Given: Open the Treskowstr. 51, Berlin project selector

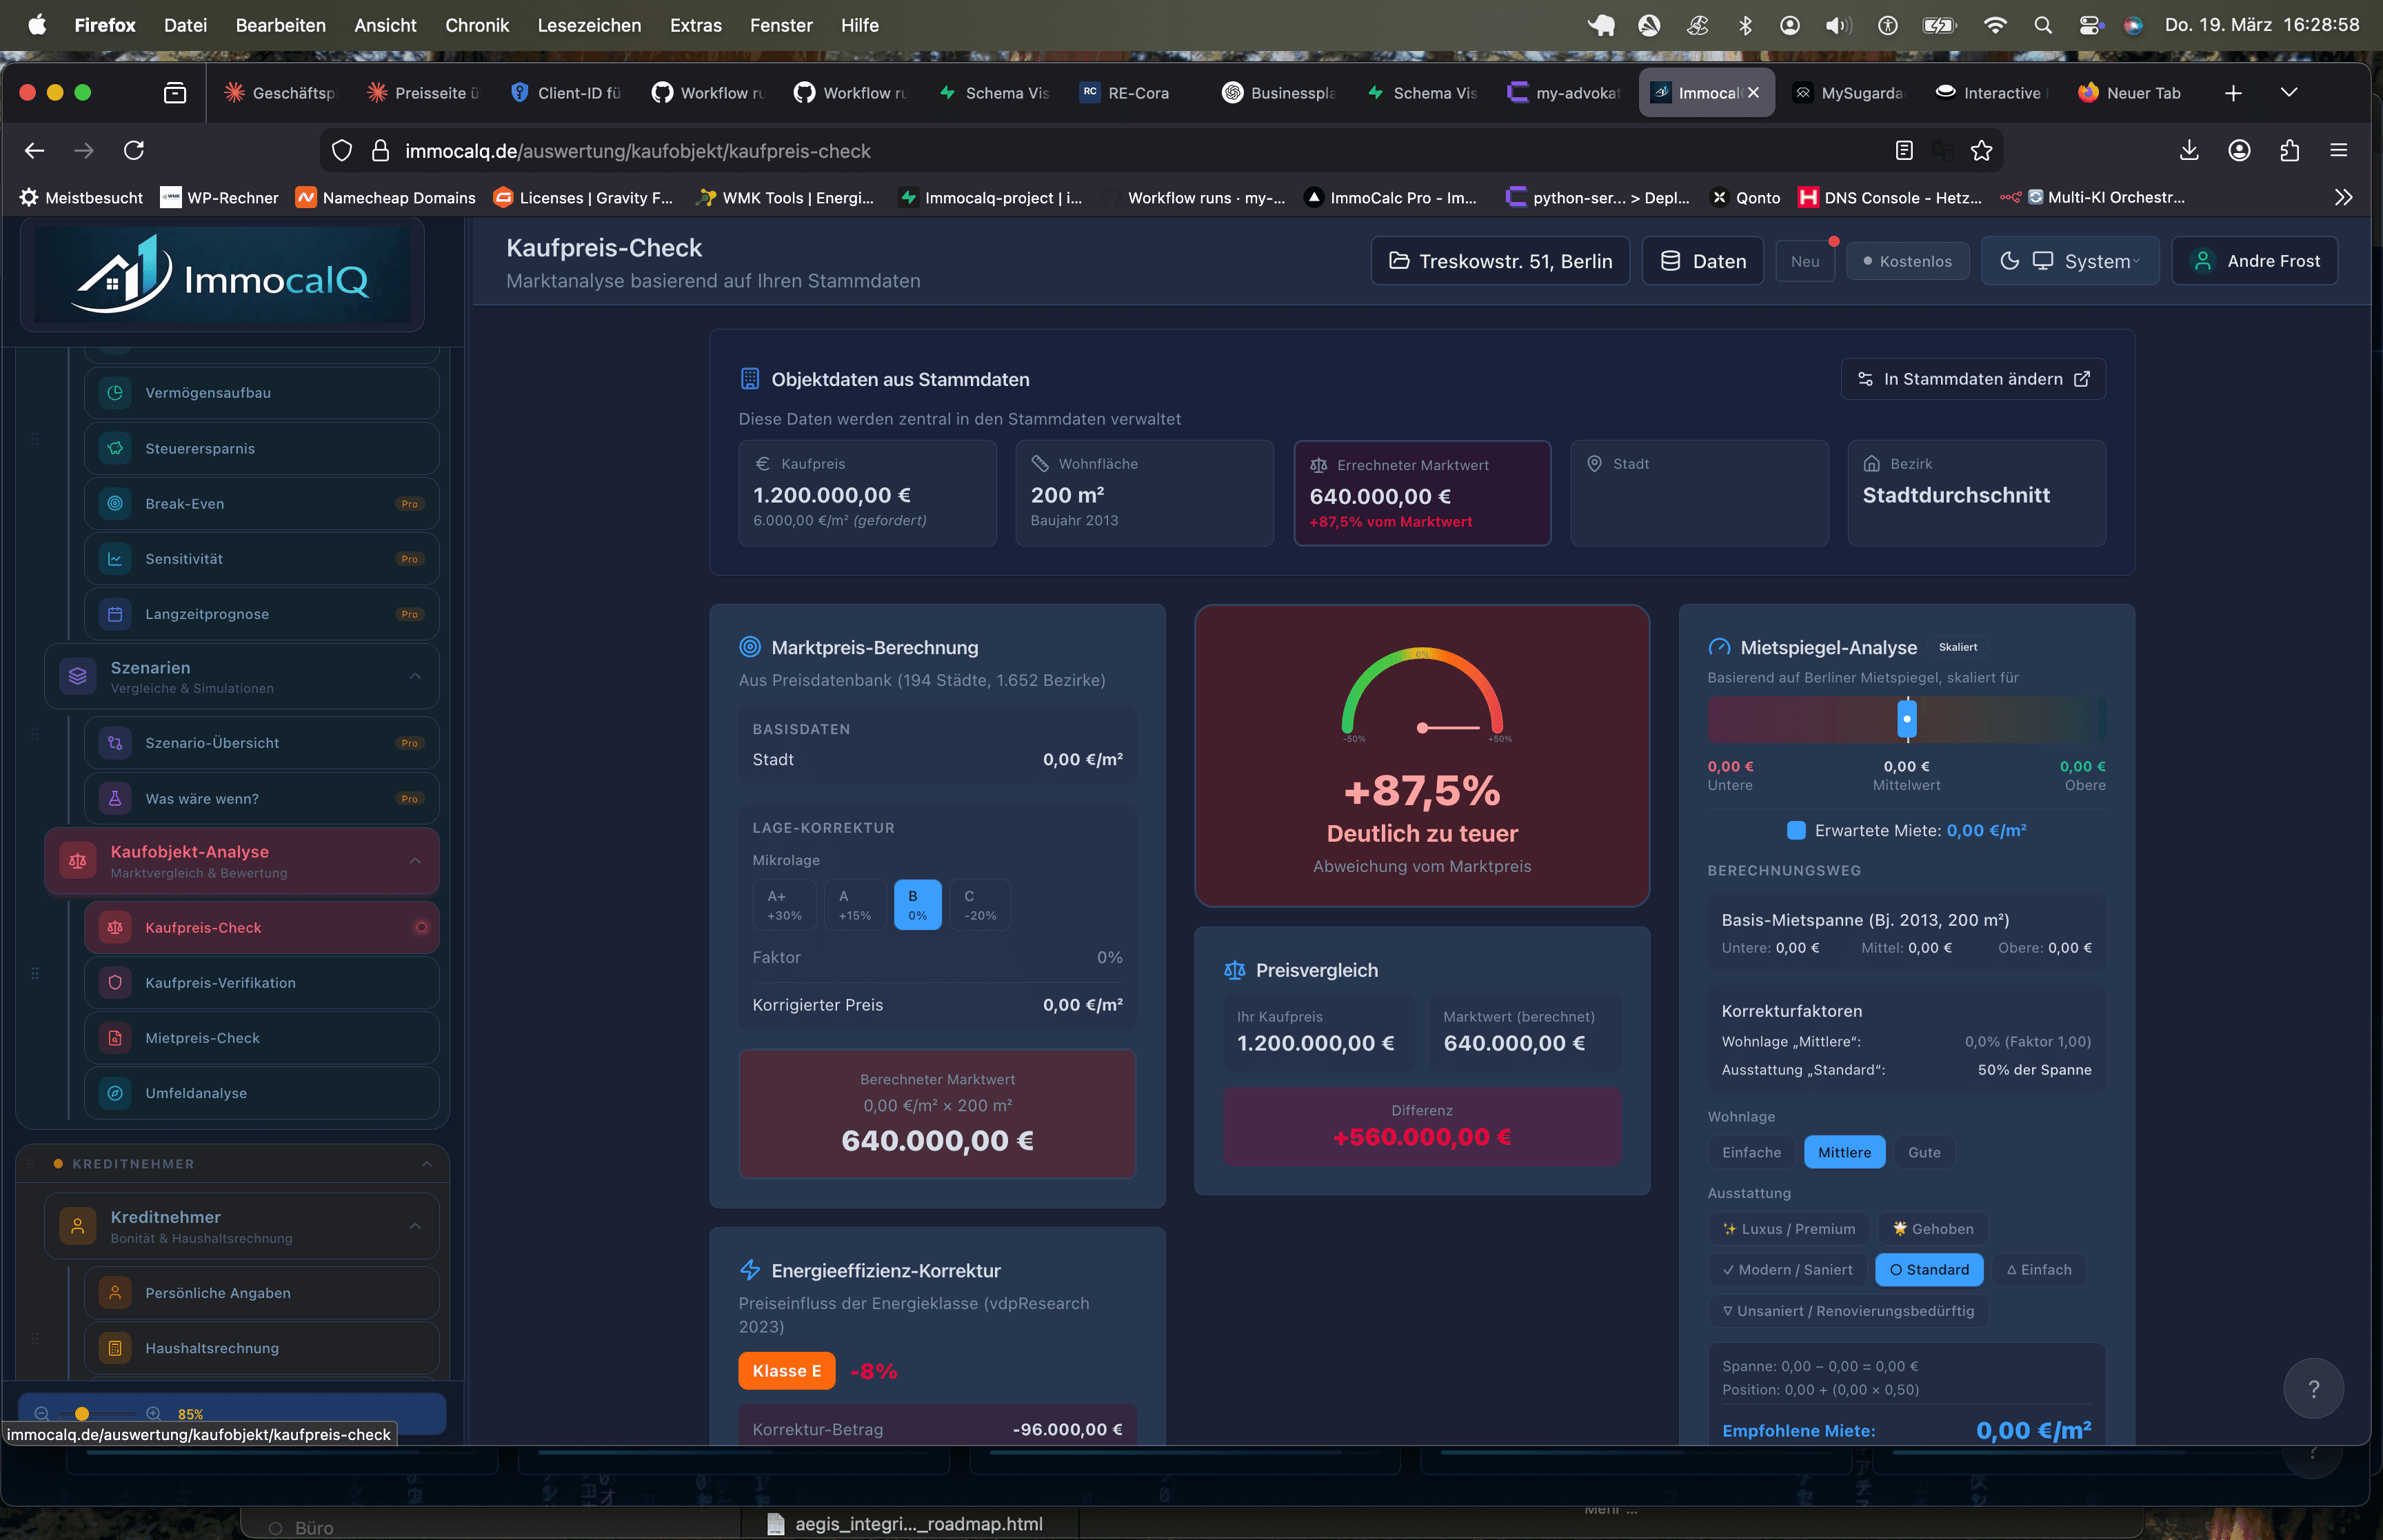Looking at the screenshot, I should click(1500, 261).
